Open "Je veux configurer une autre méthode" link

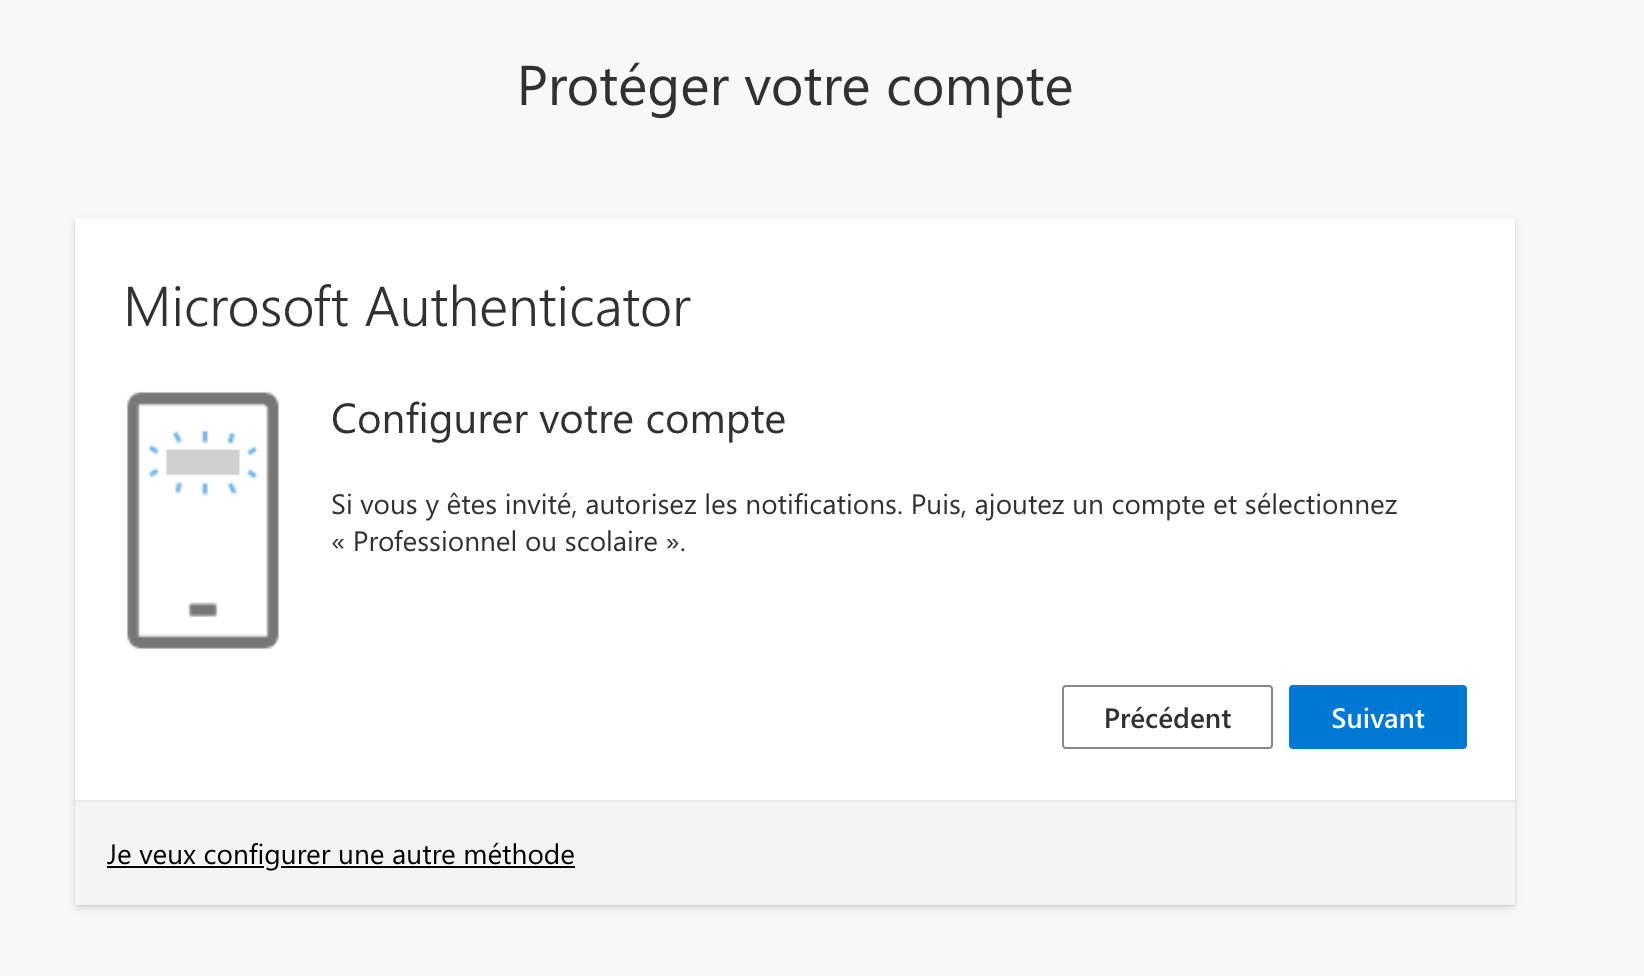(x=340, y=855)
